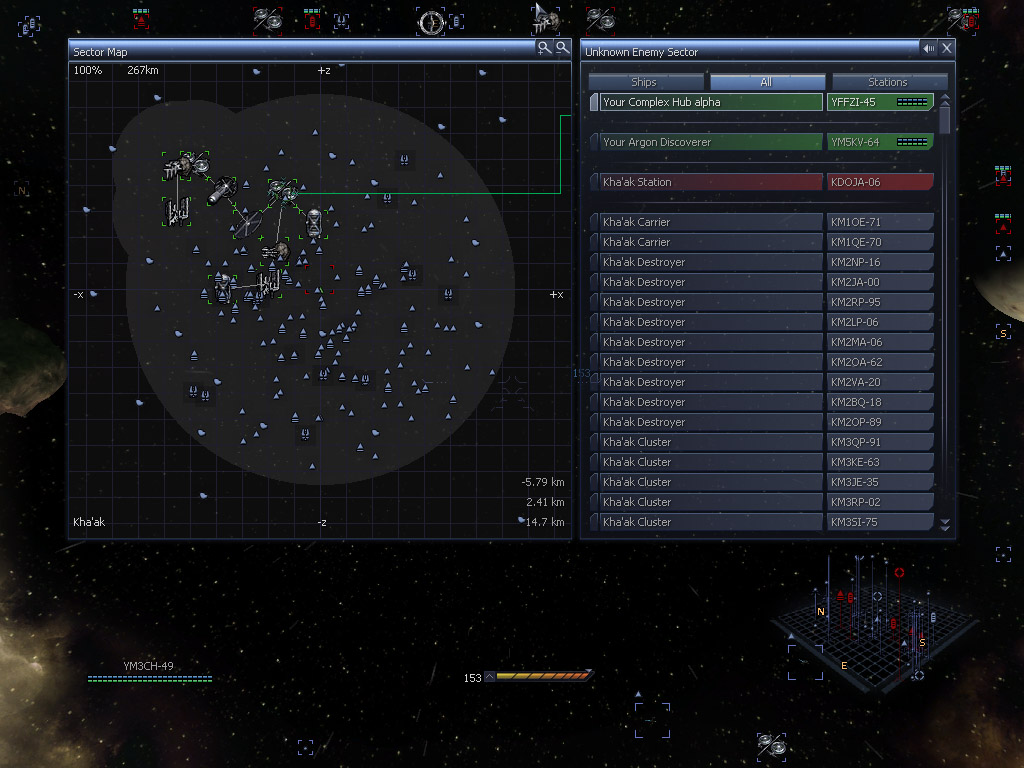Screen dimensions: 1024x768
Task: Click the list scroll-up arrow
Action: [x=945, y=99]
